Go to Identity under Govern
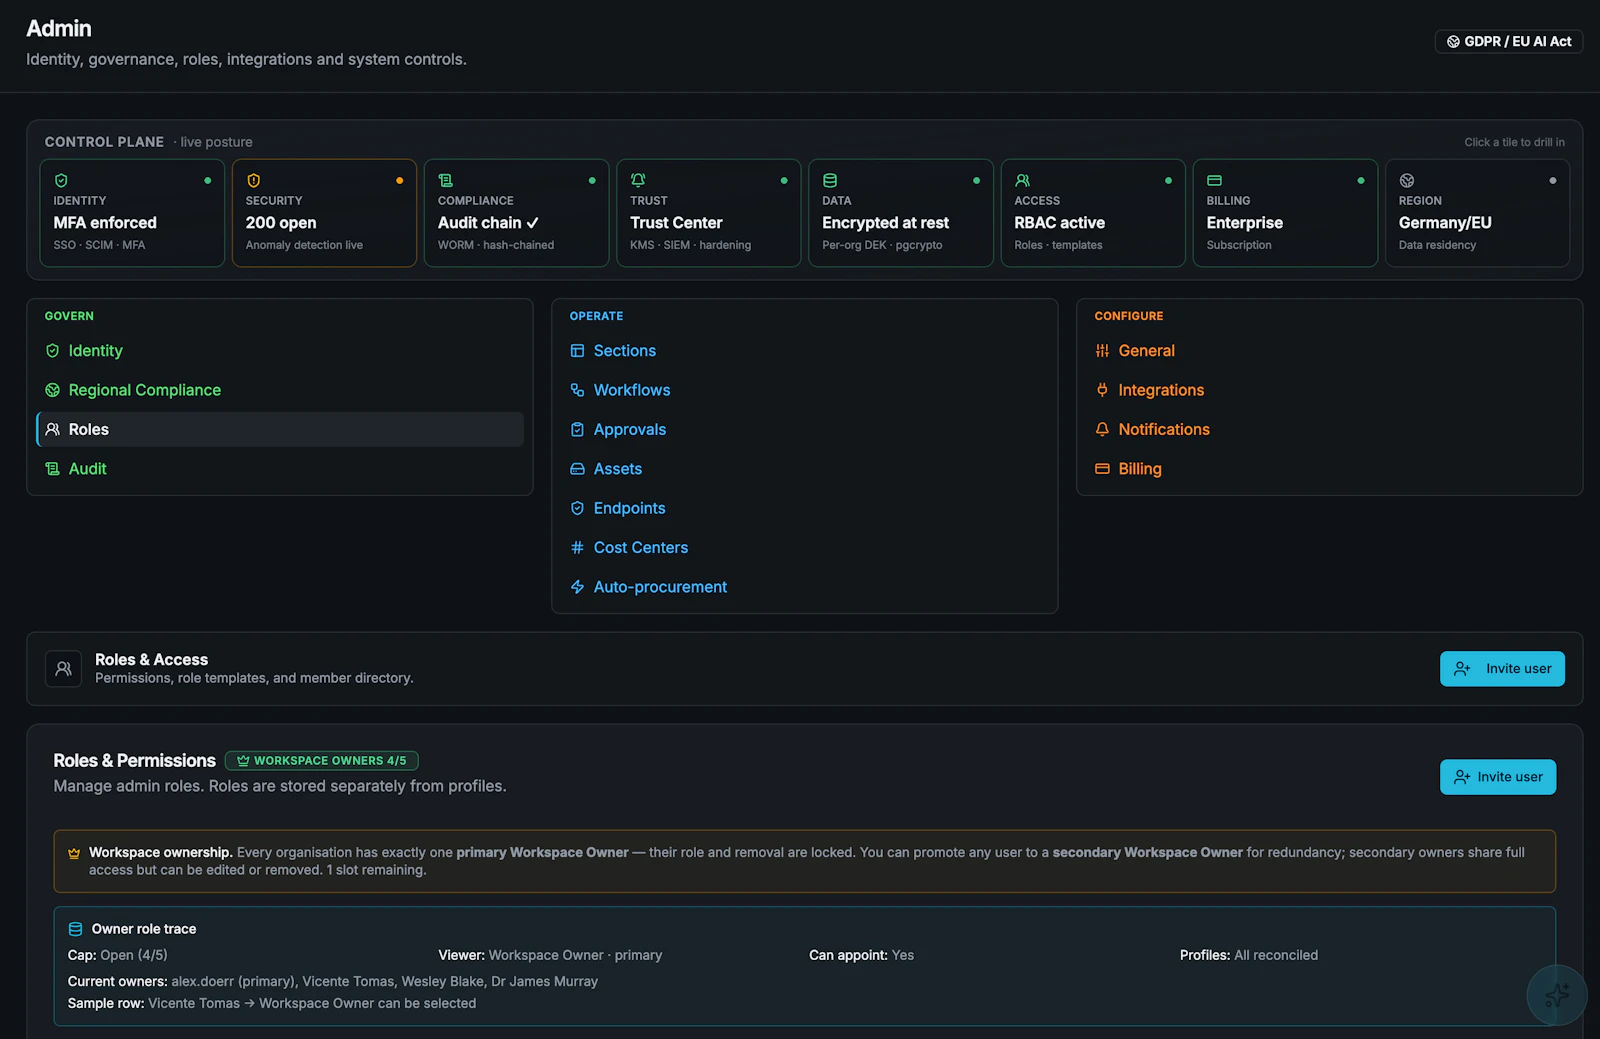 click(x=280, y=351)
